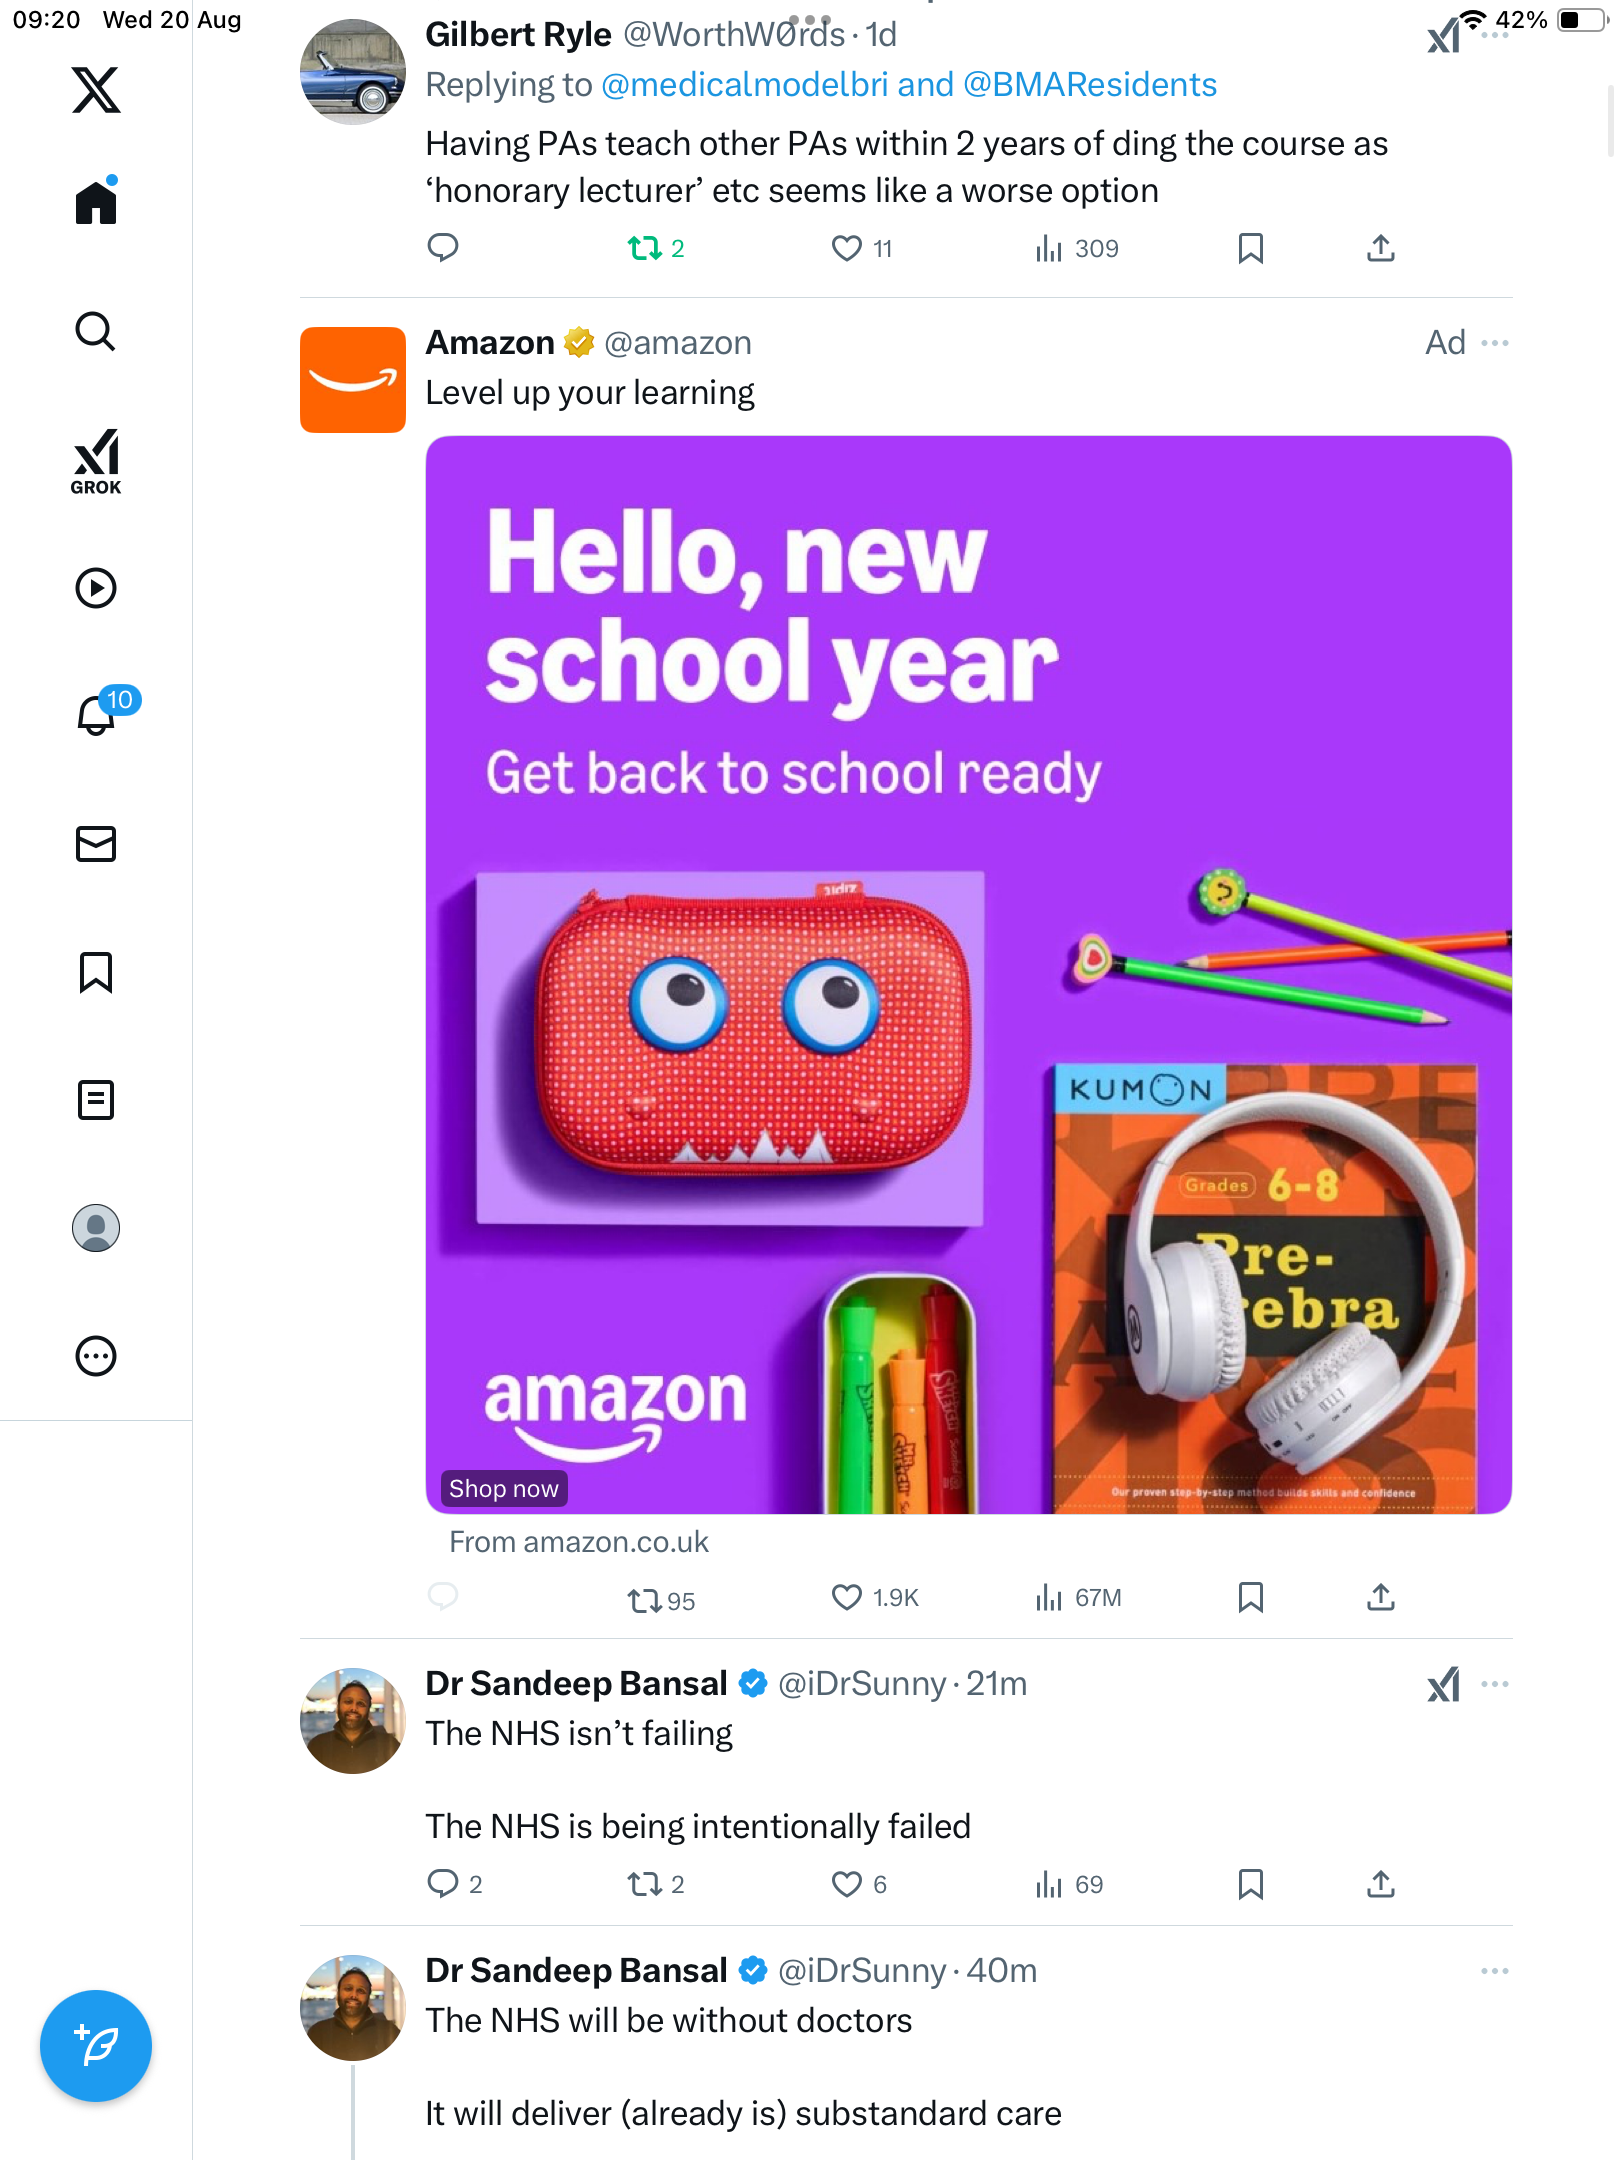Open the @BMAResidents mention link

(1090, 85)
